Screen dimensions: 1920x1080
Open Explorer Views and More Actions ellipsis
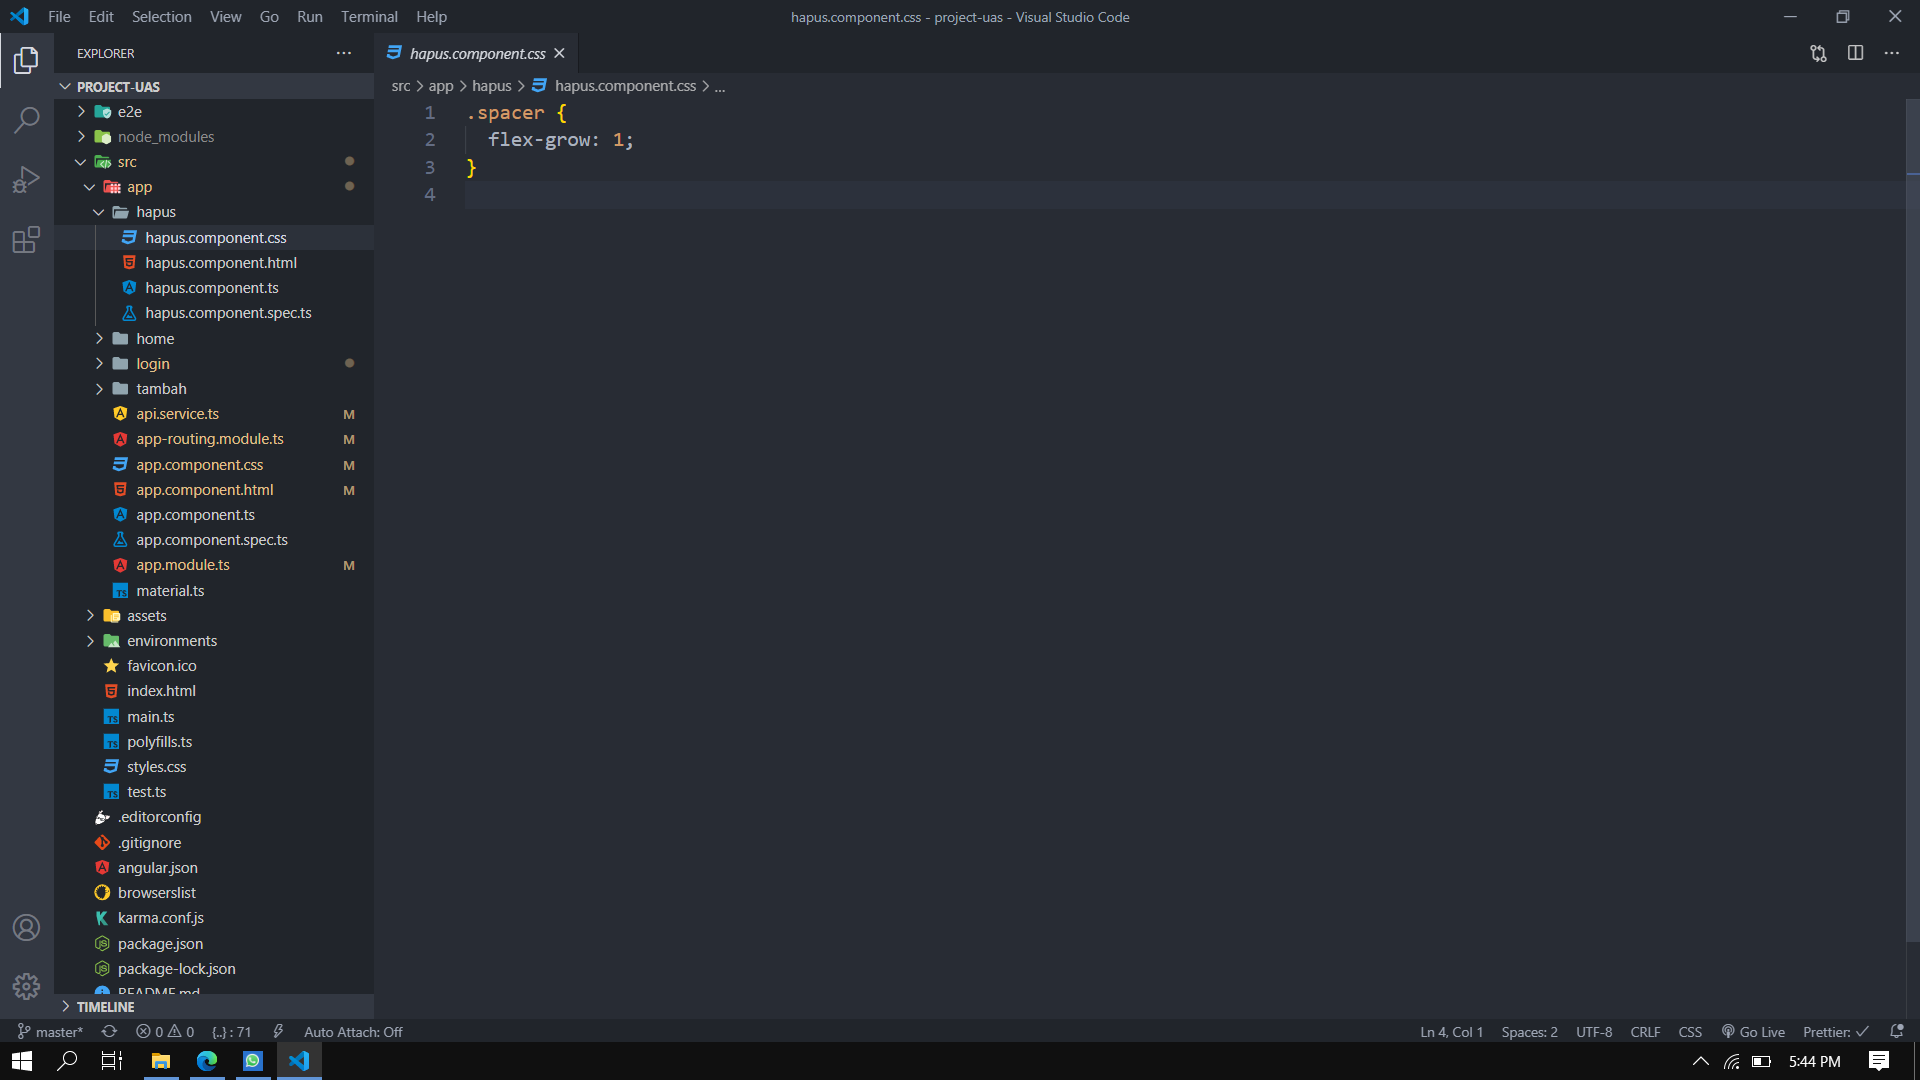coord(344,53)
